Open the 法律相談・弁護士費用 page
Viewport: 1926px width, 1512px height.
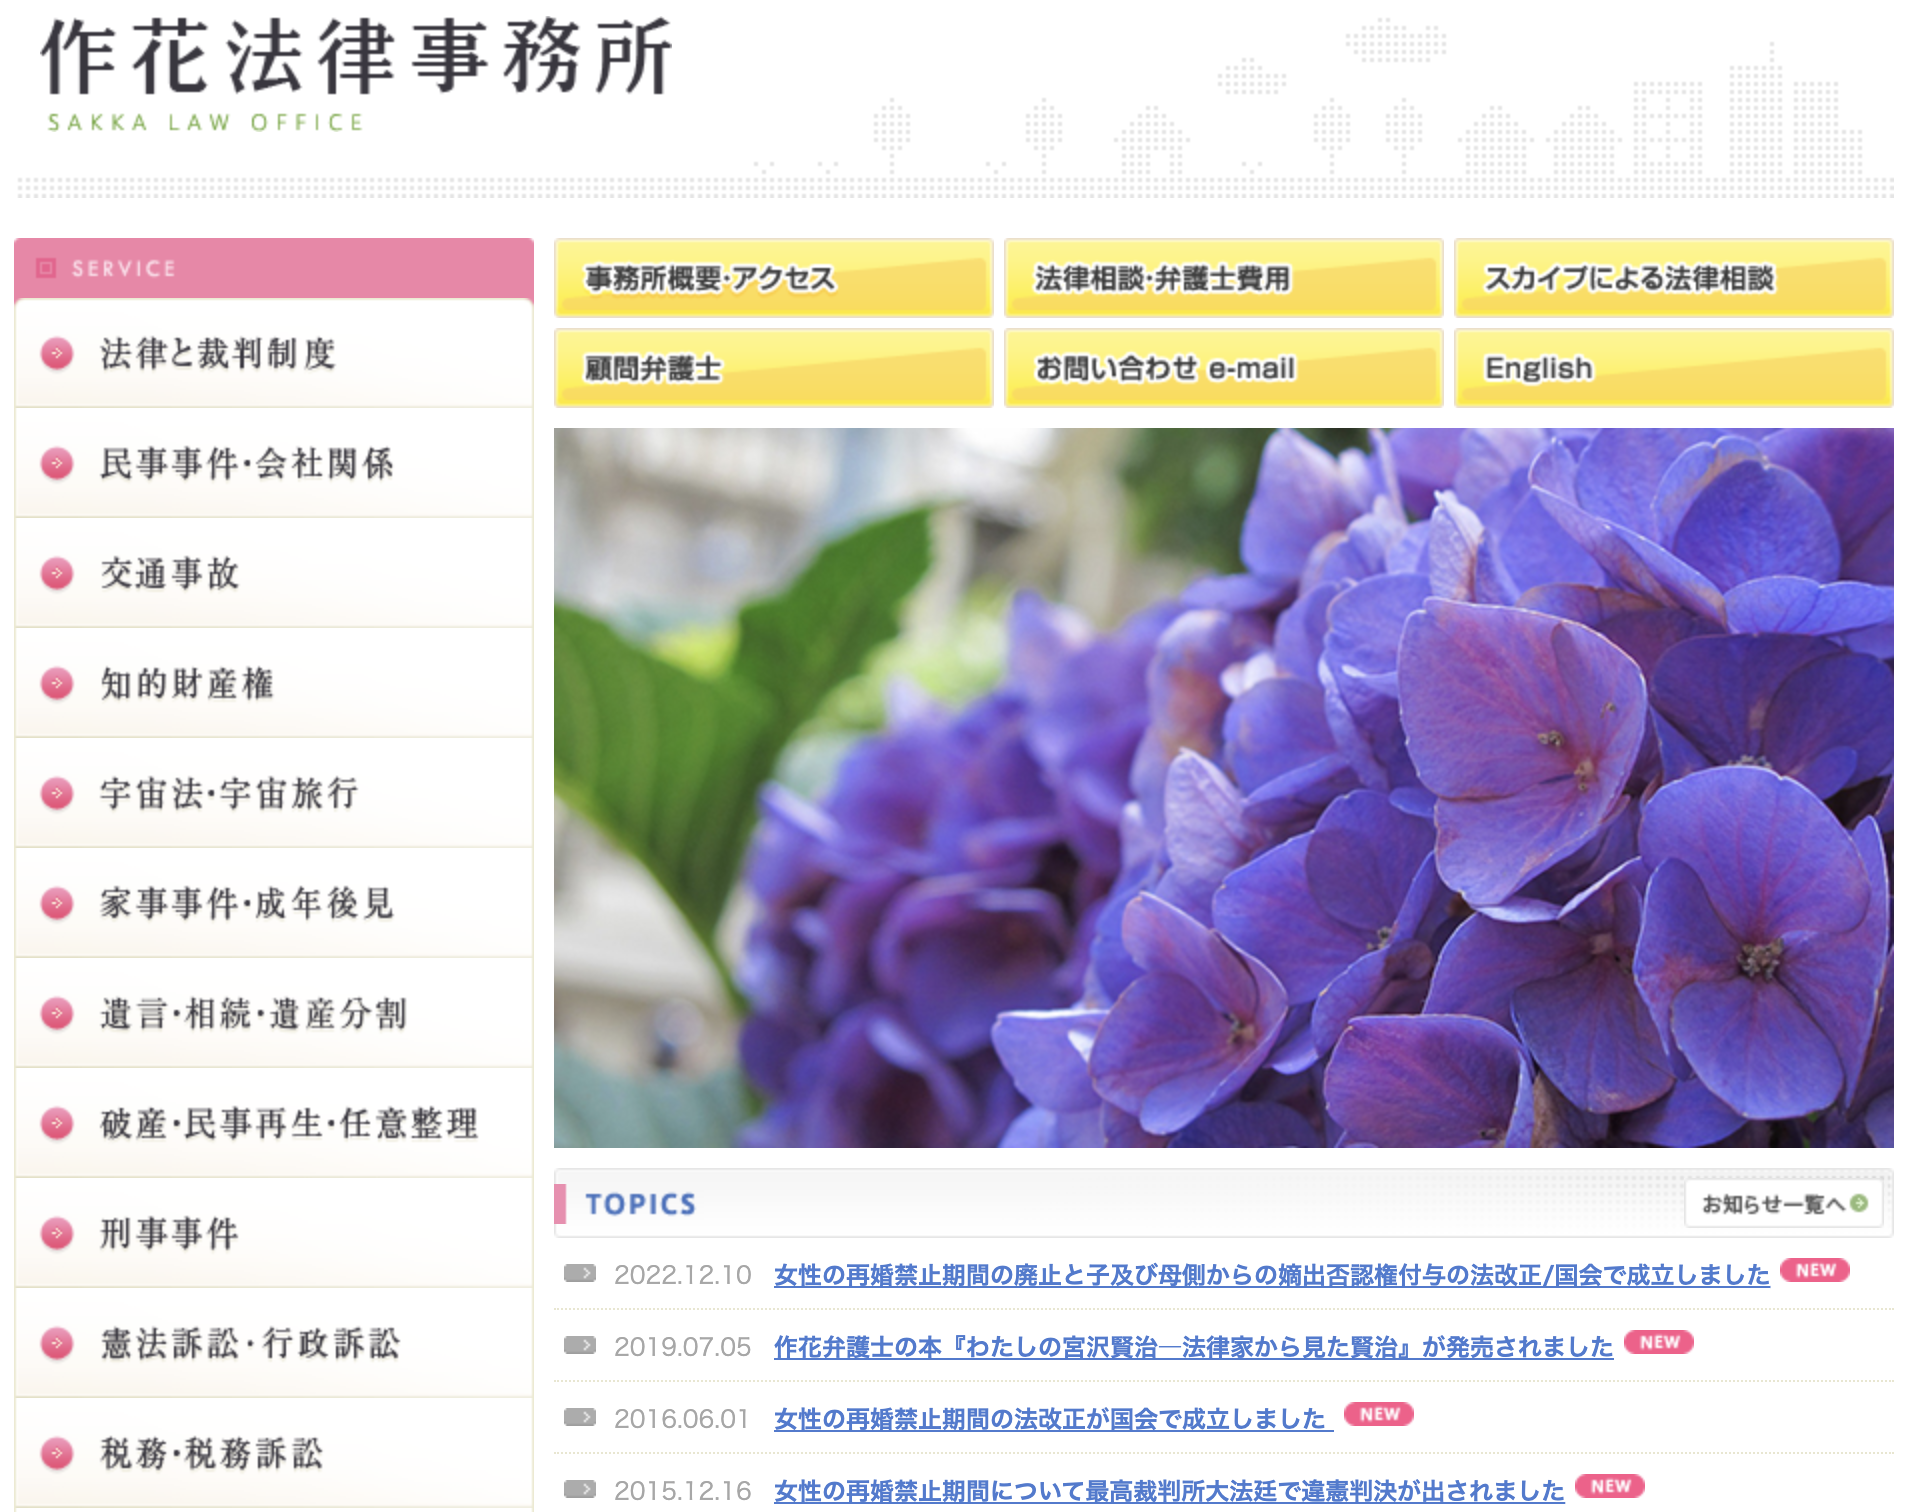point(1224,278)
